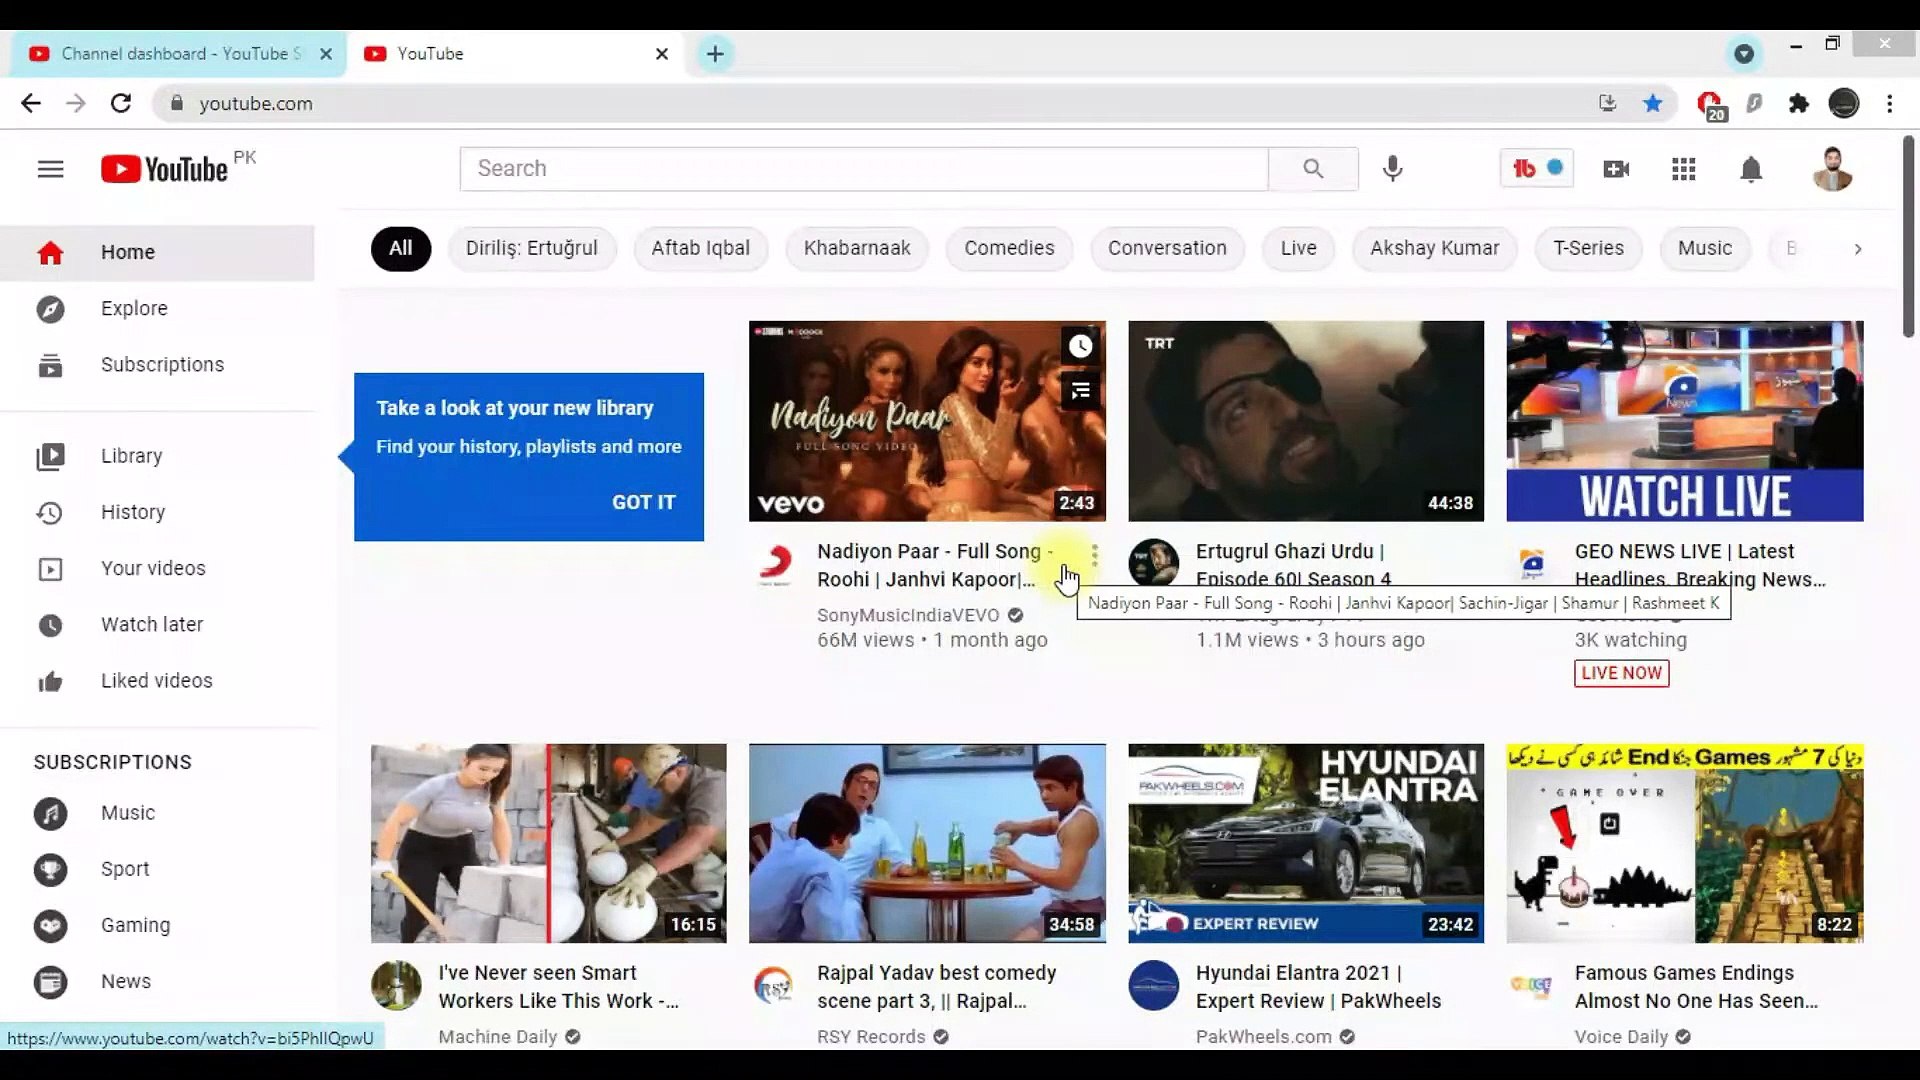Open the notifications bell

(x=1751, y=169)
